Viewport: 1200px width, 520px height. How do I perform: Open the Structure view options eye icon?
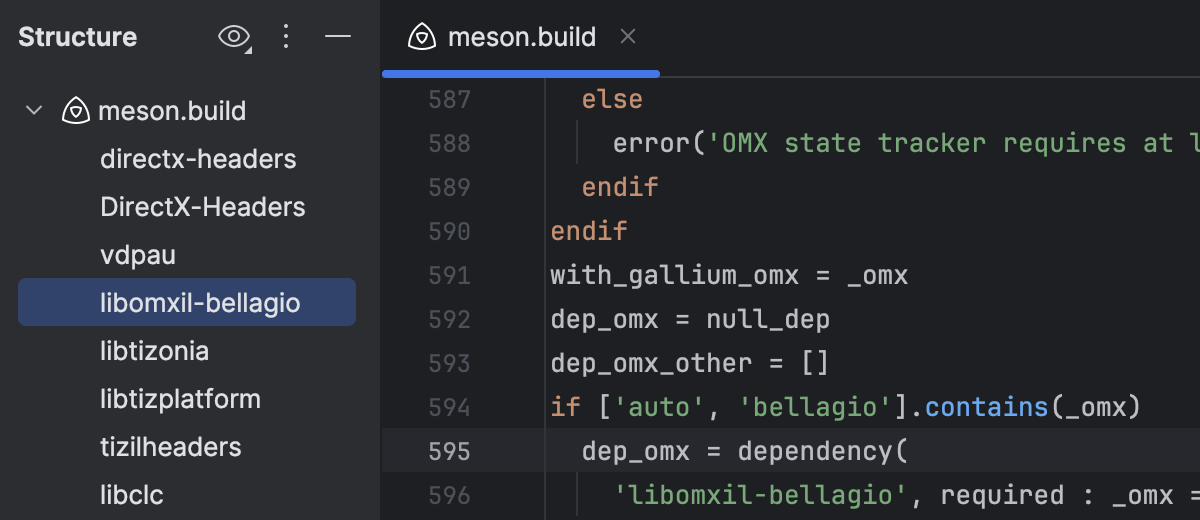click(x=234, y=38)
